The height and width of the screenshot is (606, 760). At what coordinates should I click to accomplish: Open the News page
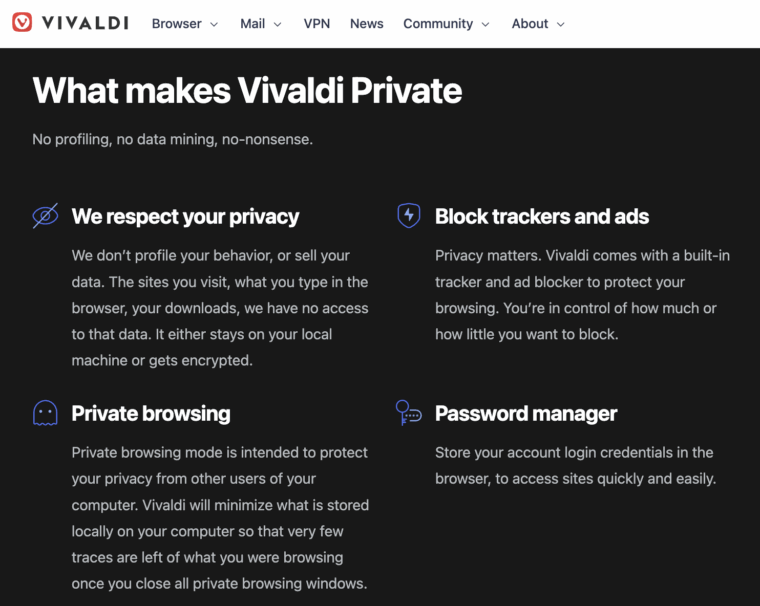(367, 23)
